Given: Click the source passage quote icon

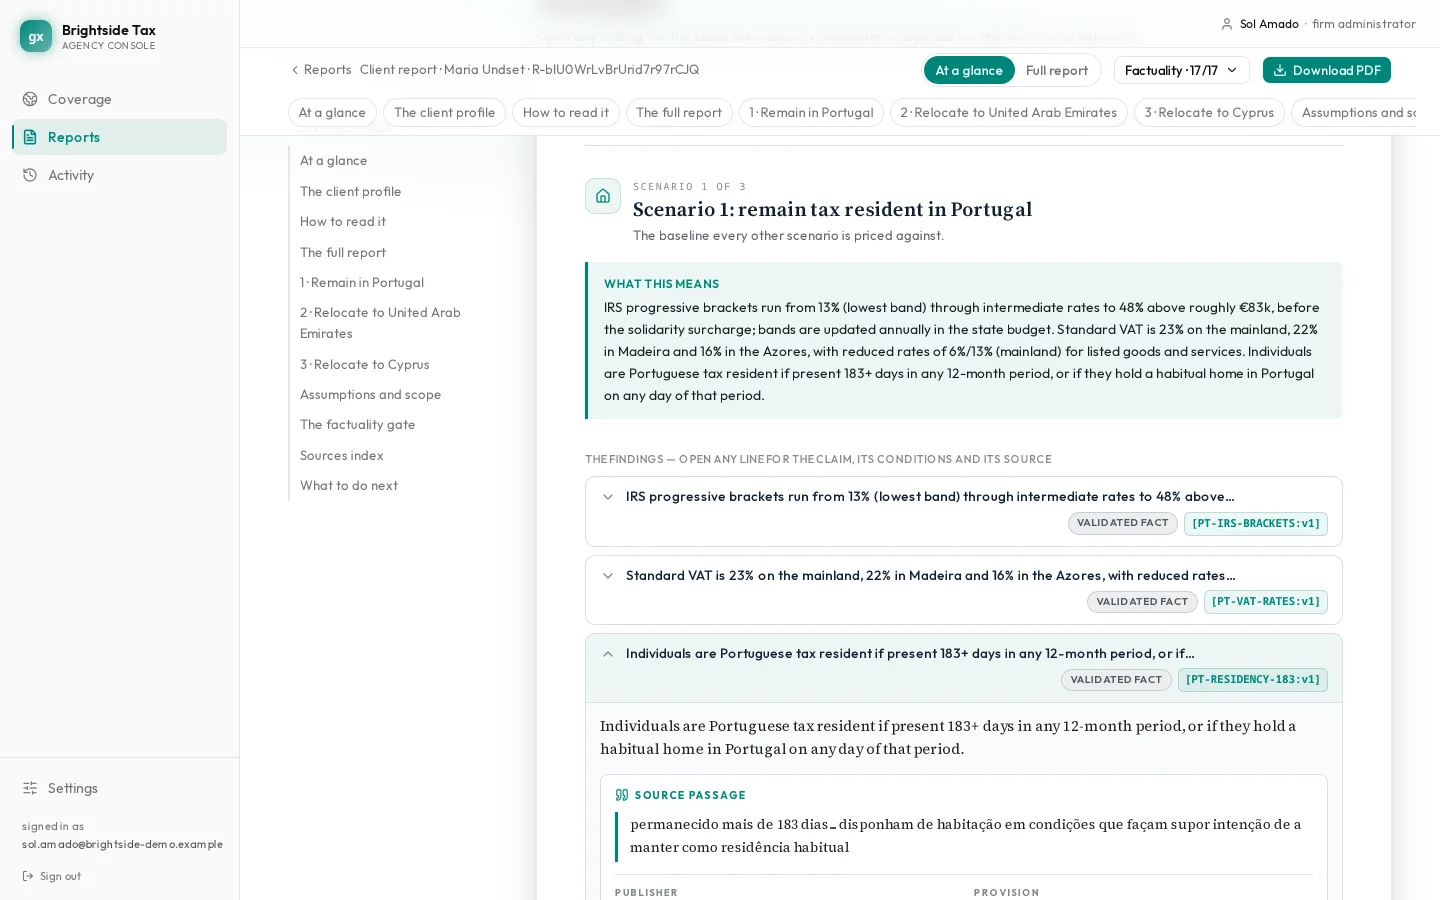Looking at the screenshot, I should 622,795.
